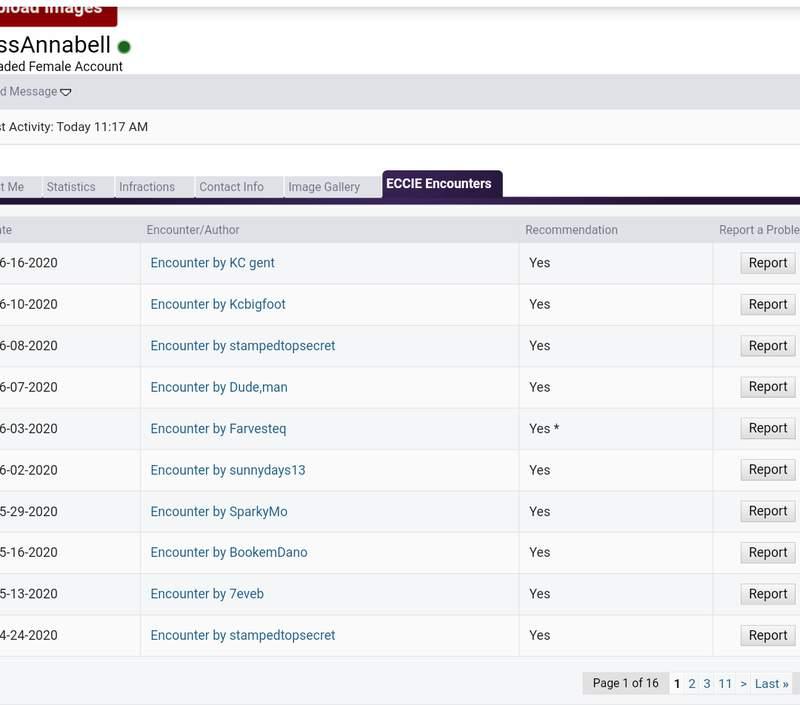Jump to the Last page link
This screenshot has width=800, height=705.
[x=771, y=684]
